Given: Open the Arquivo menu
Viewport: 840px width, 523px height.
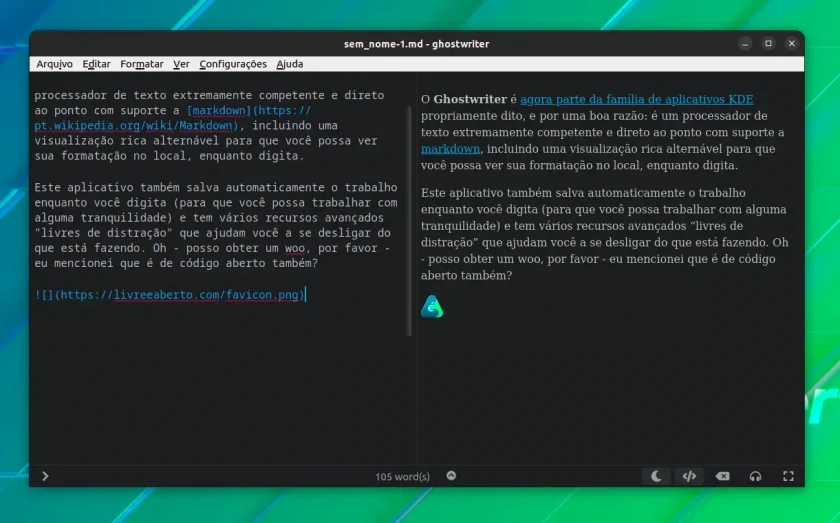Looking at the screenshot, I should [54, 64].
